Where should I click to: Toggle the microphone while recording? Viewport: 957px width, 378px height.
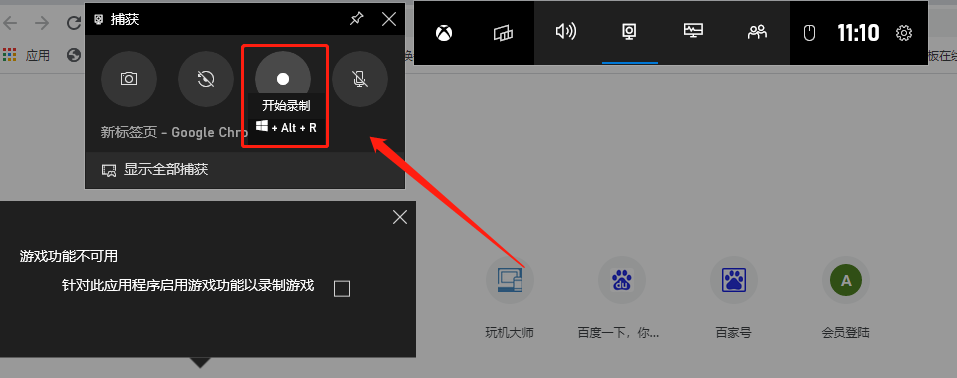click(x=360, y=79)
